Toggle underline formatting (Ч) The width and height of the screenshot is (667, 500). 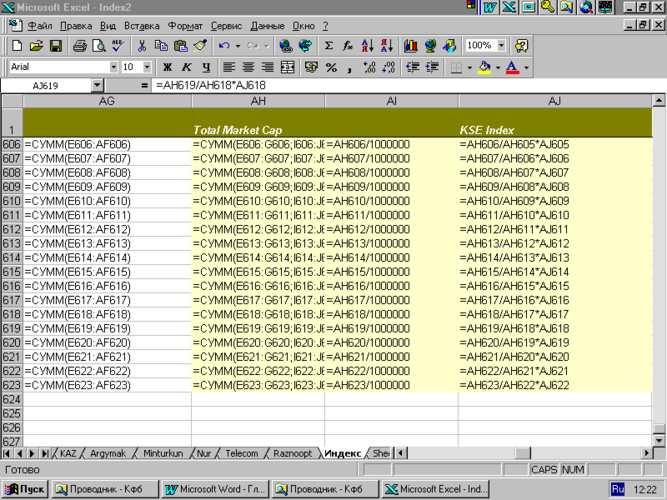205,67
